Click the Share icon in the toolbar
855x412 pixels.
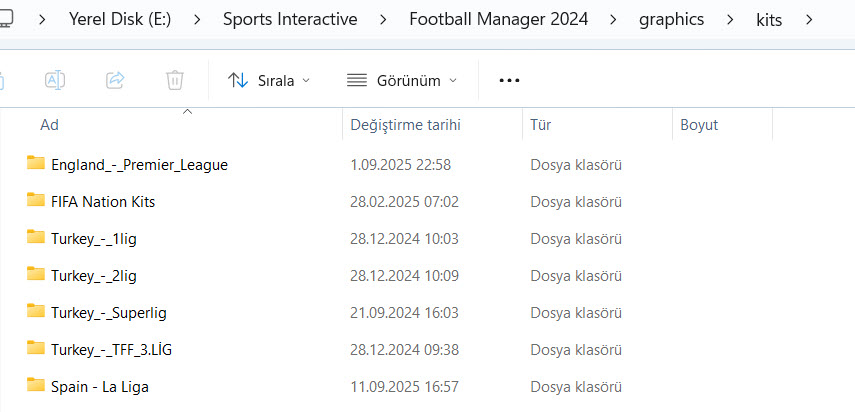point(115,80)
